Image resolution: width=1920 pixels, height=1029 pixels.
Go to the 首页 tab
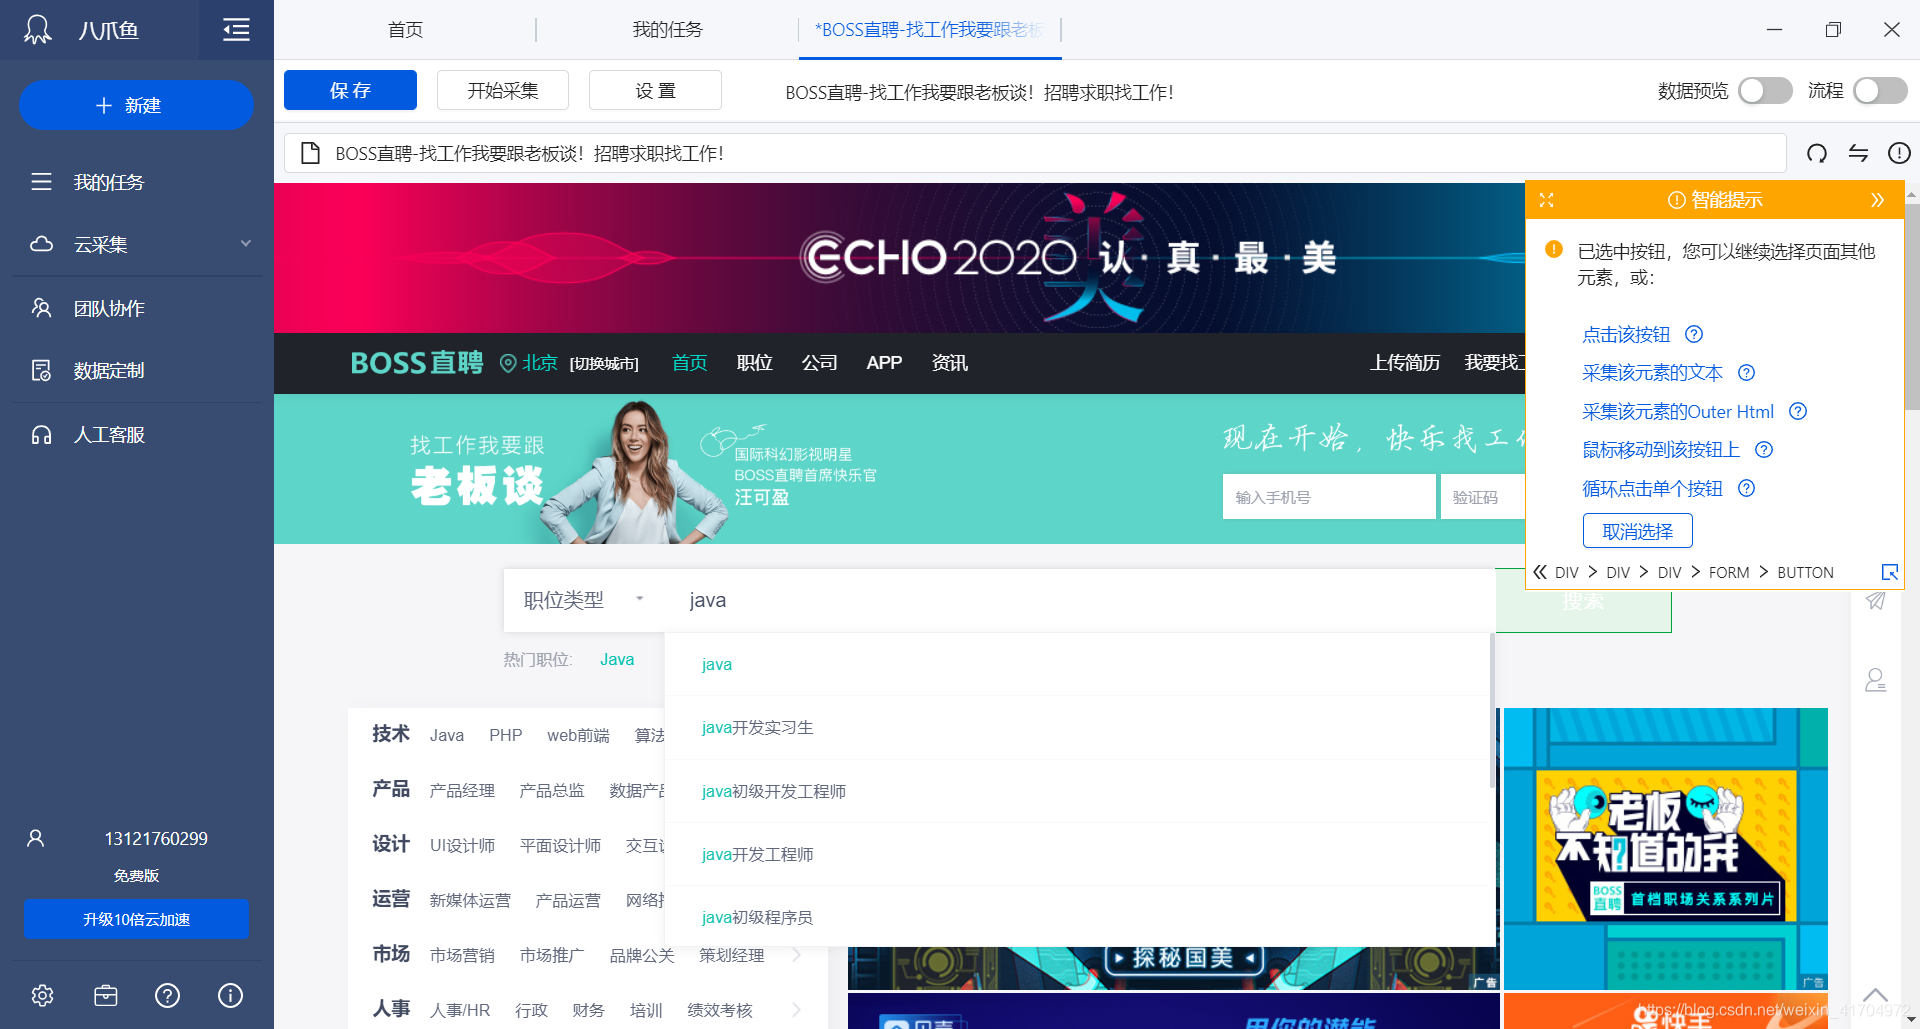[x=404, y=30]
